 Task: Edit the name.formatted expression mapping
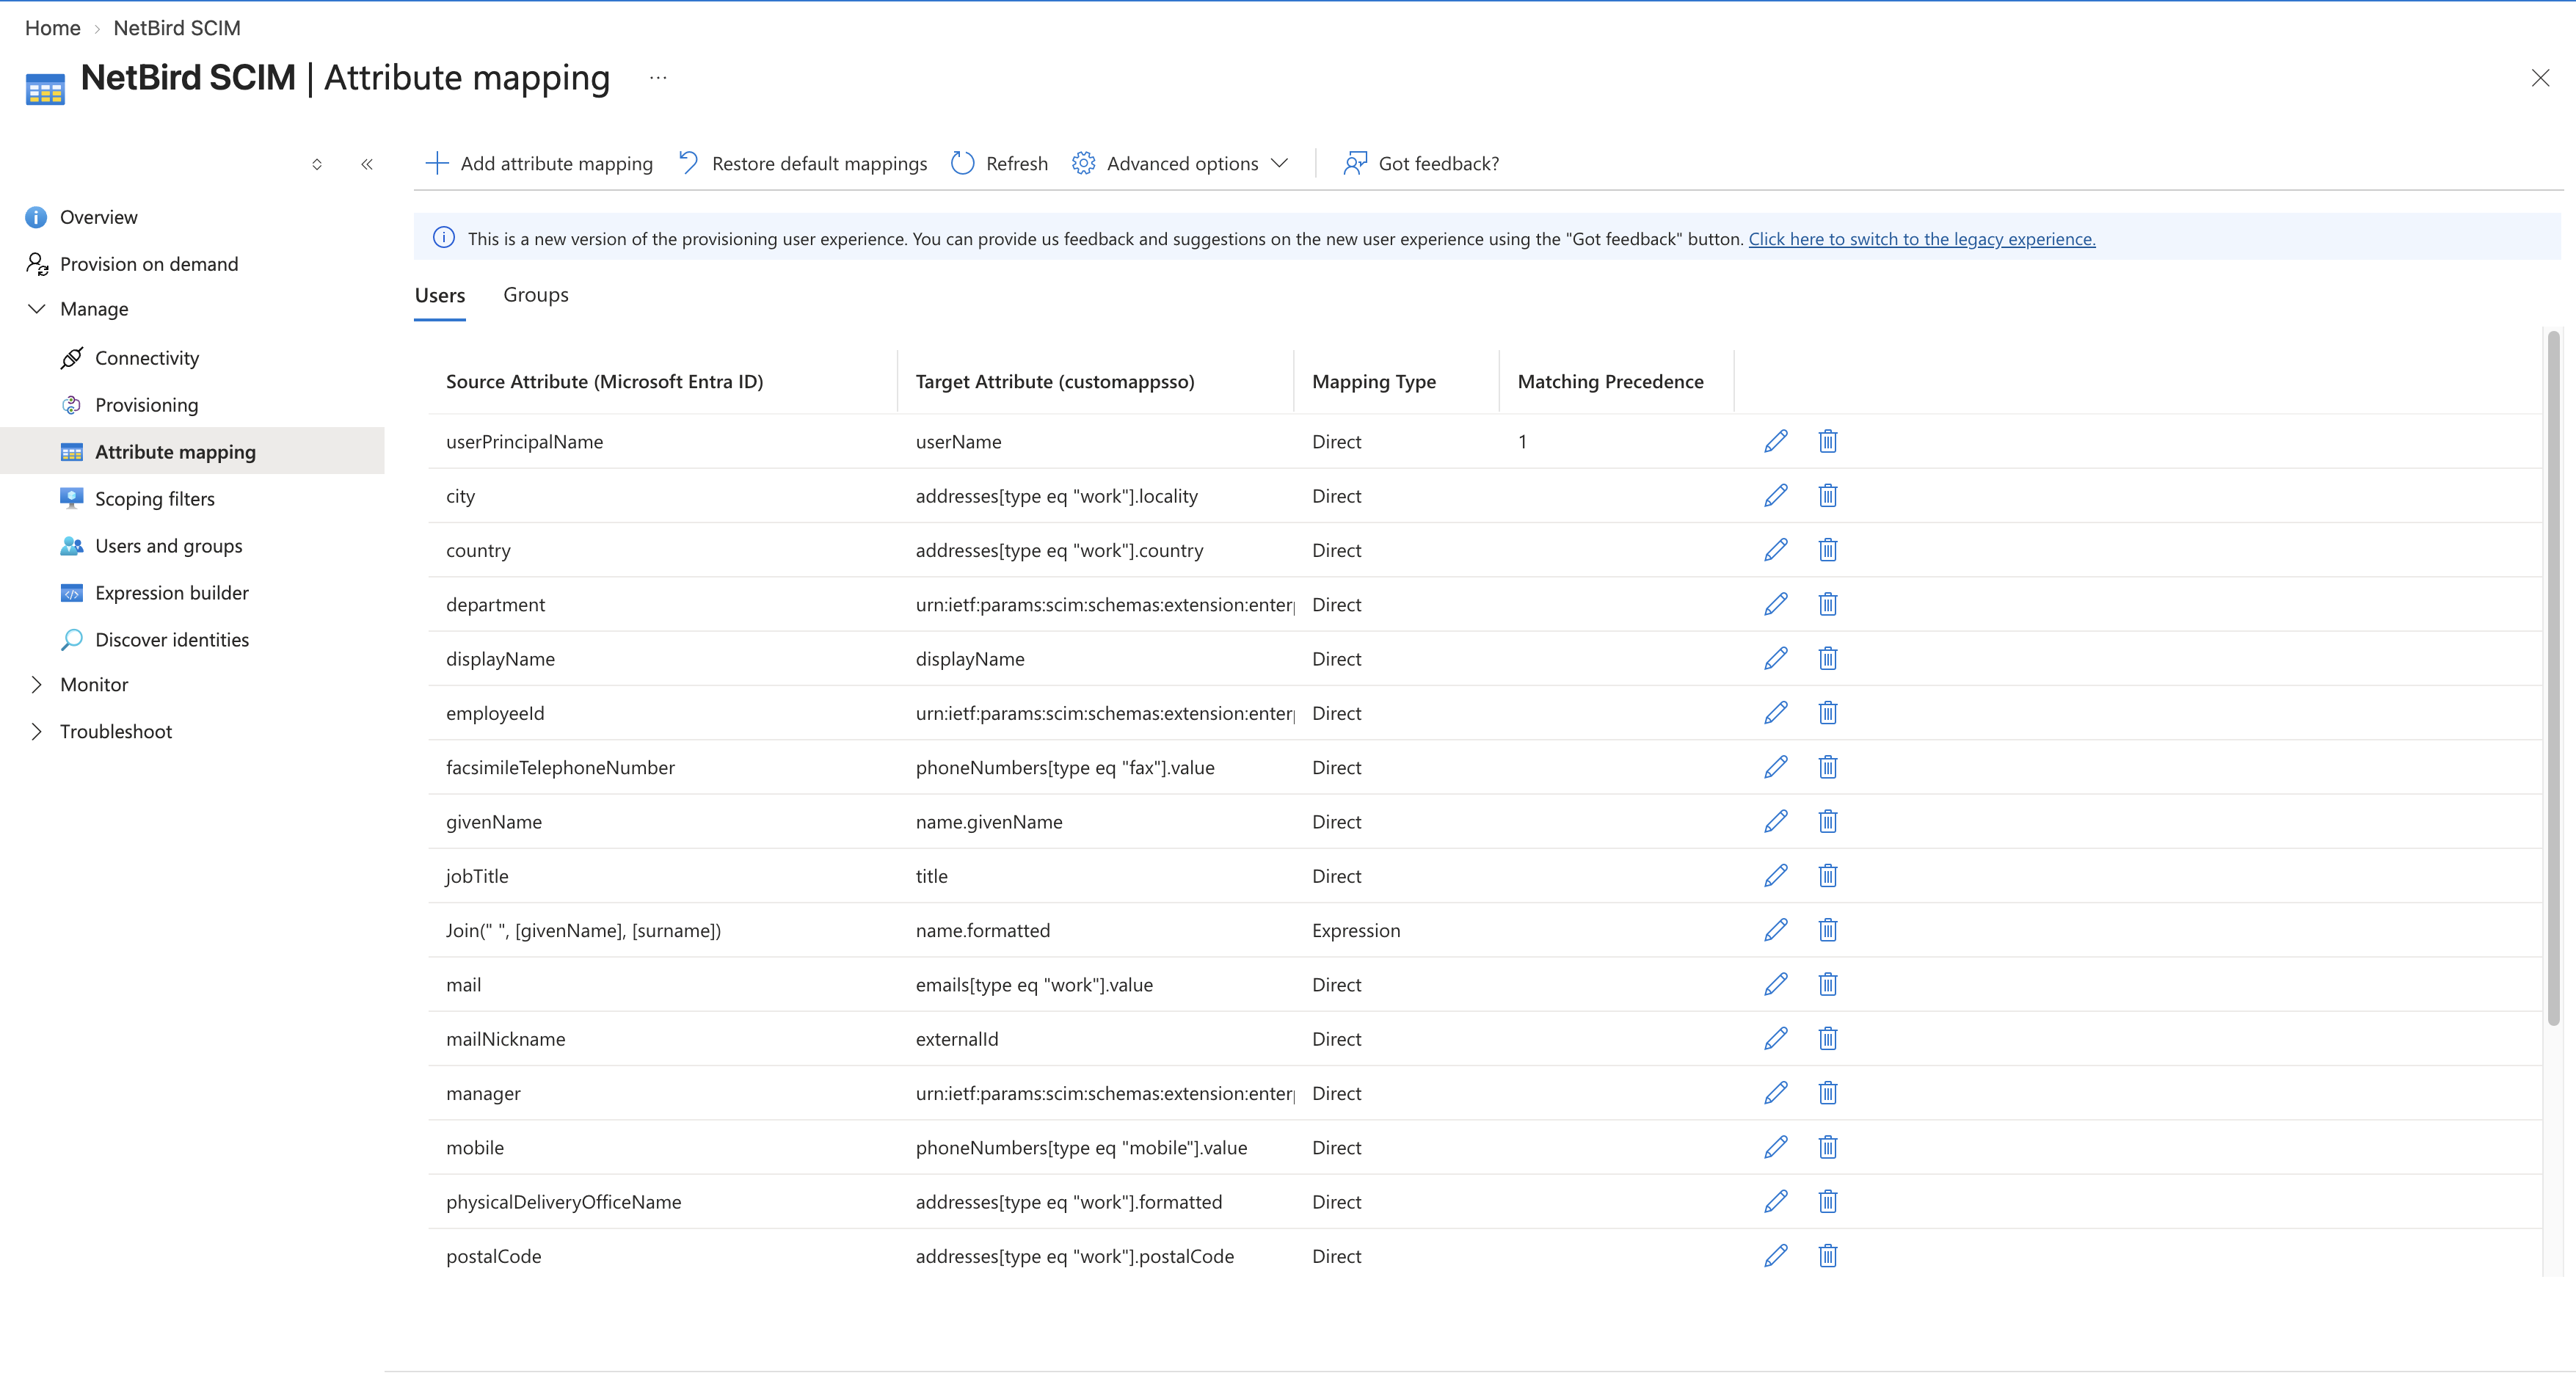1775,930
